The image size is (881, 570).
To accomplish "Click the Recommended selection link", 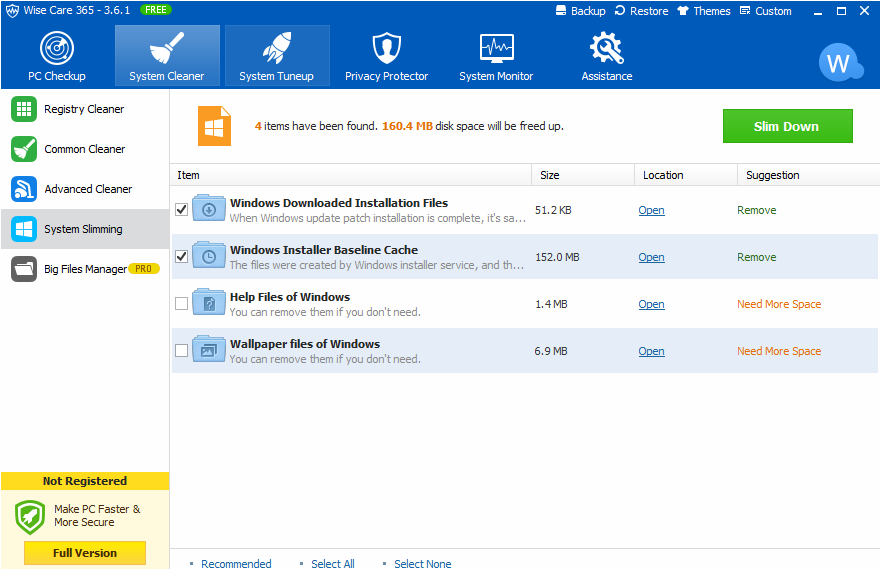I will pyautogui.click(x=236, y=563).
